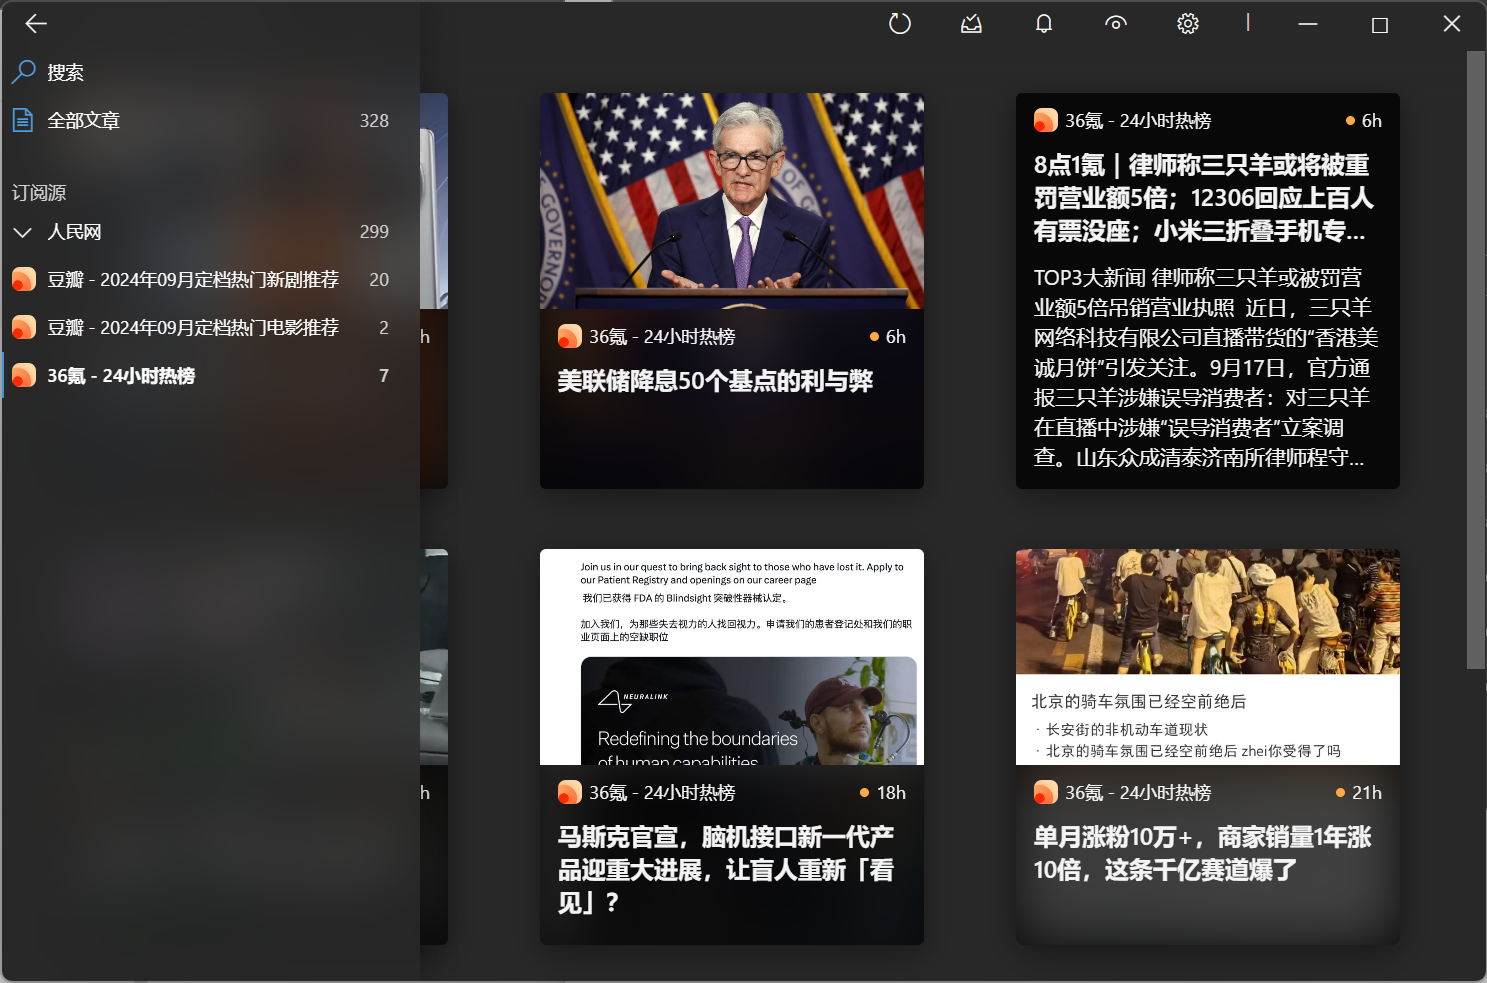Click the 搜索 search item

210,72
